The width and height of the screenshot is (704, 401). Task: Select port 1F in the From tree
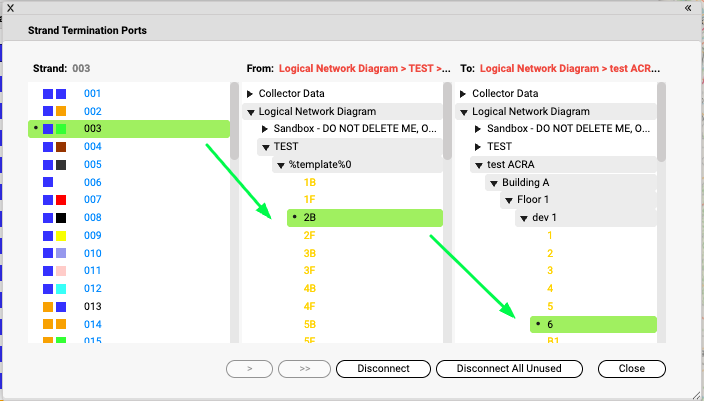(x=310, y=200)
